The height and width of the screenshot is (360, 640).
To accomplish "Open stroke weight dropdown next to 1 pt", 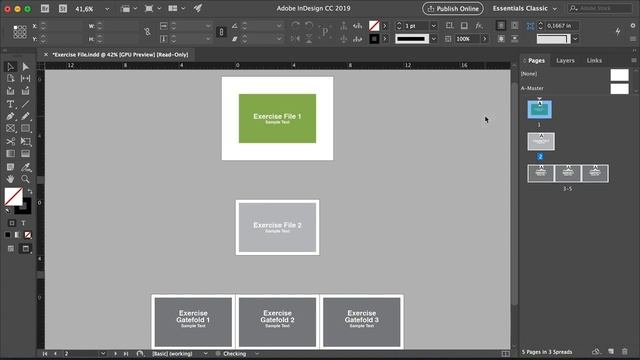I will 433,26.
